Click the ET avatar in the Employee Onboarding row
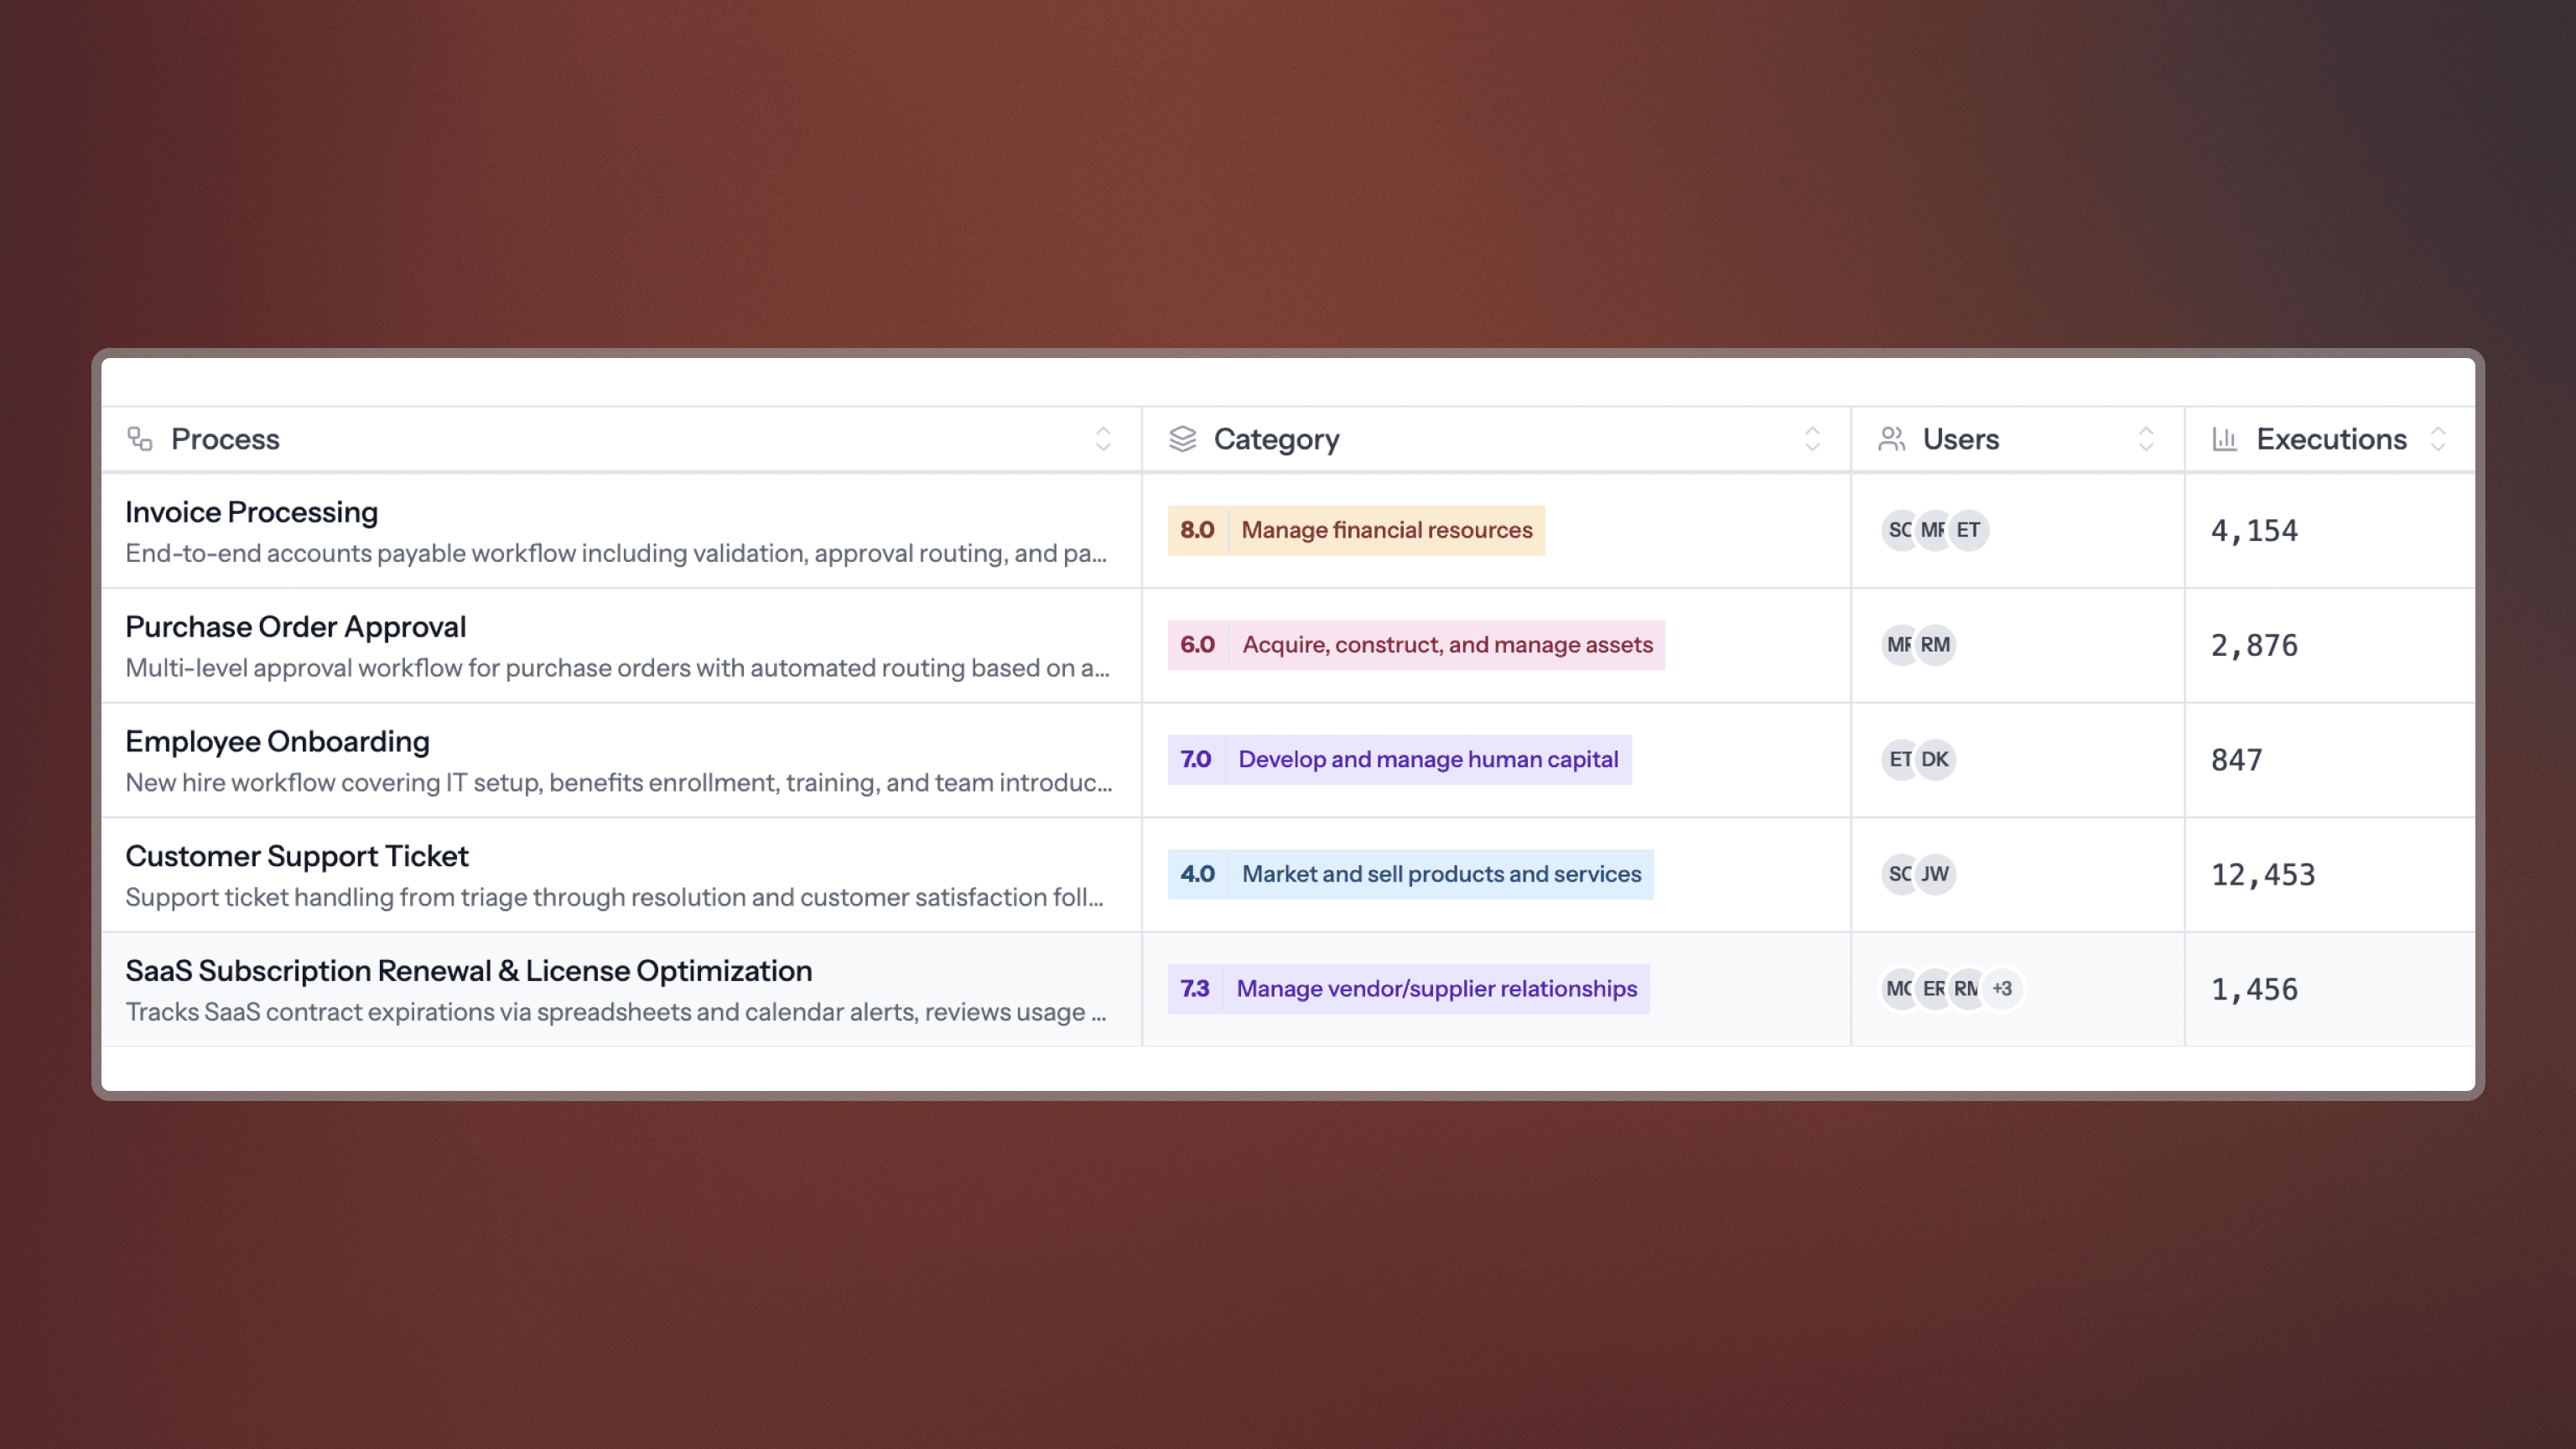The width and height of the screenshot is (2576, 1449). coord(1899,759)
